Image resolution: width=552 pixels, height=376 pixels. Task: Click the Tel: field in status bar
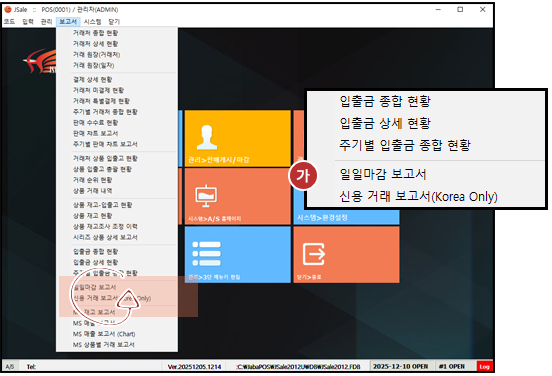coord(31,366)
